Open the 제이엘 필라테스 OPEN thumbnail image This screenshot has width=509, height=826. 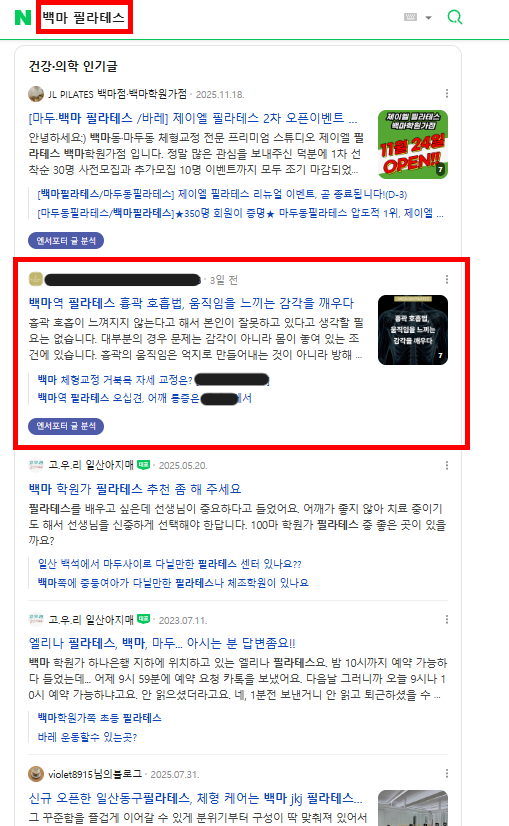coord(413,144)
